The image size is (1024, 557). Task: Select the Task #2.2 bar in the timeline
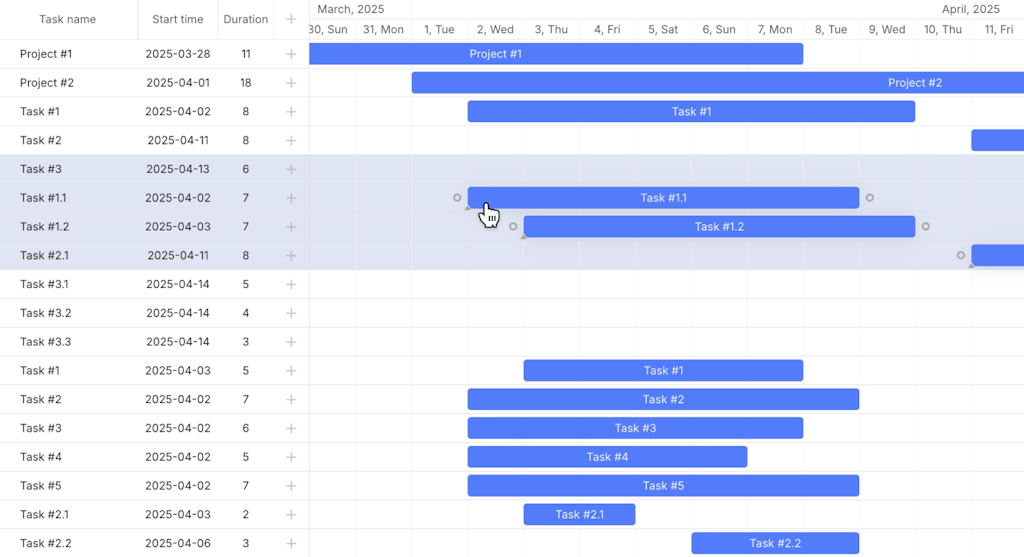coord(775,543)
